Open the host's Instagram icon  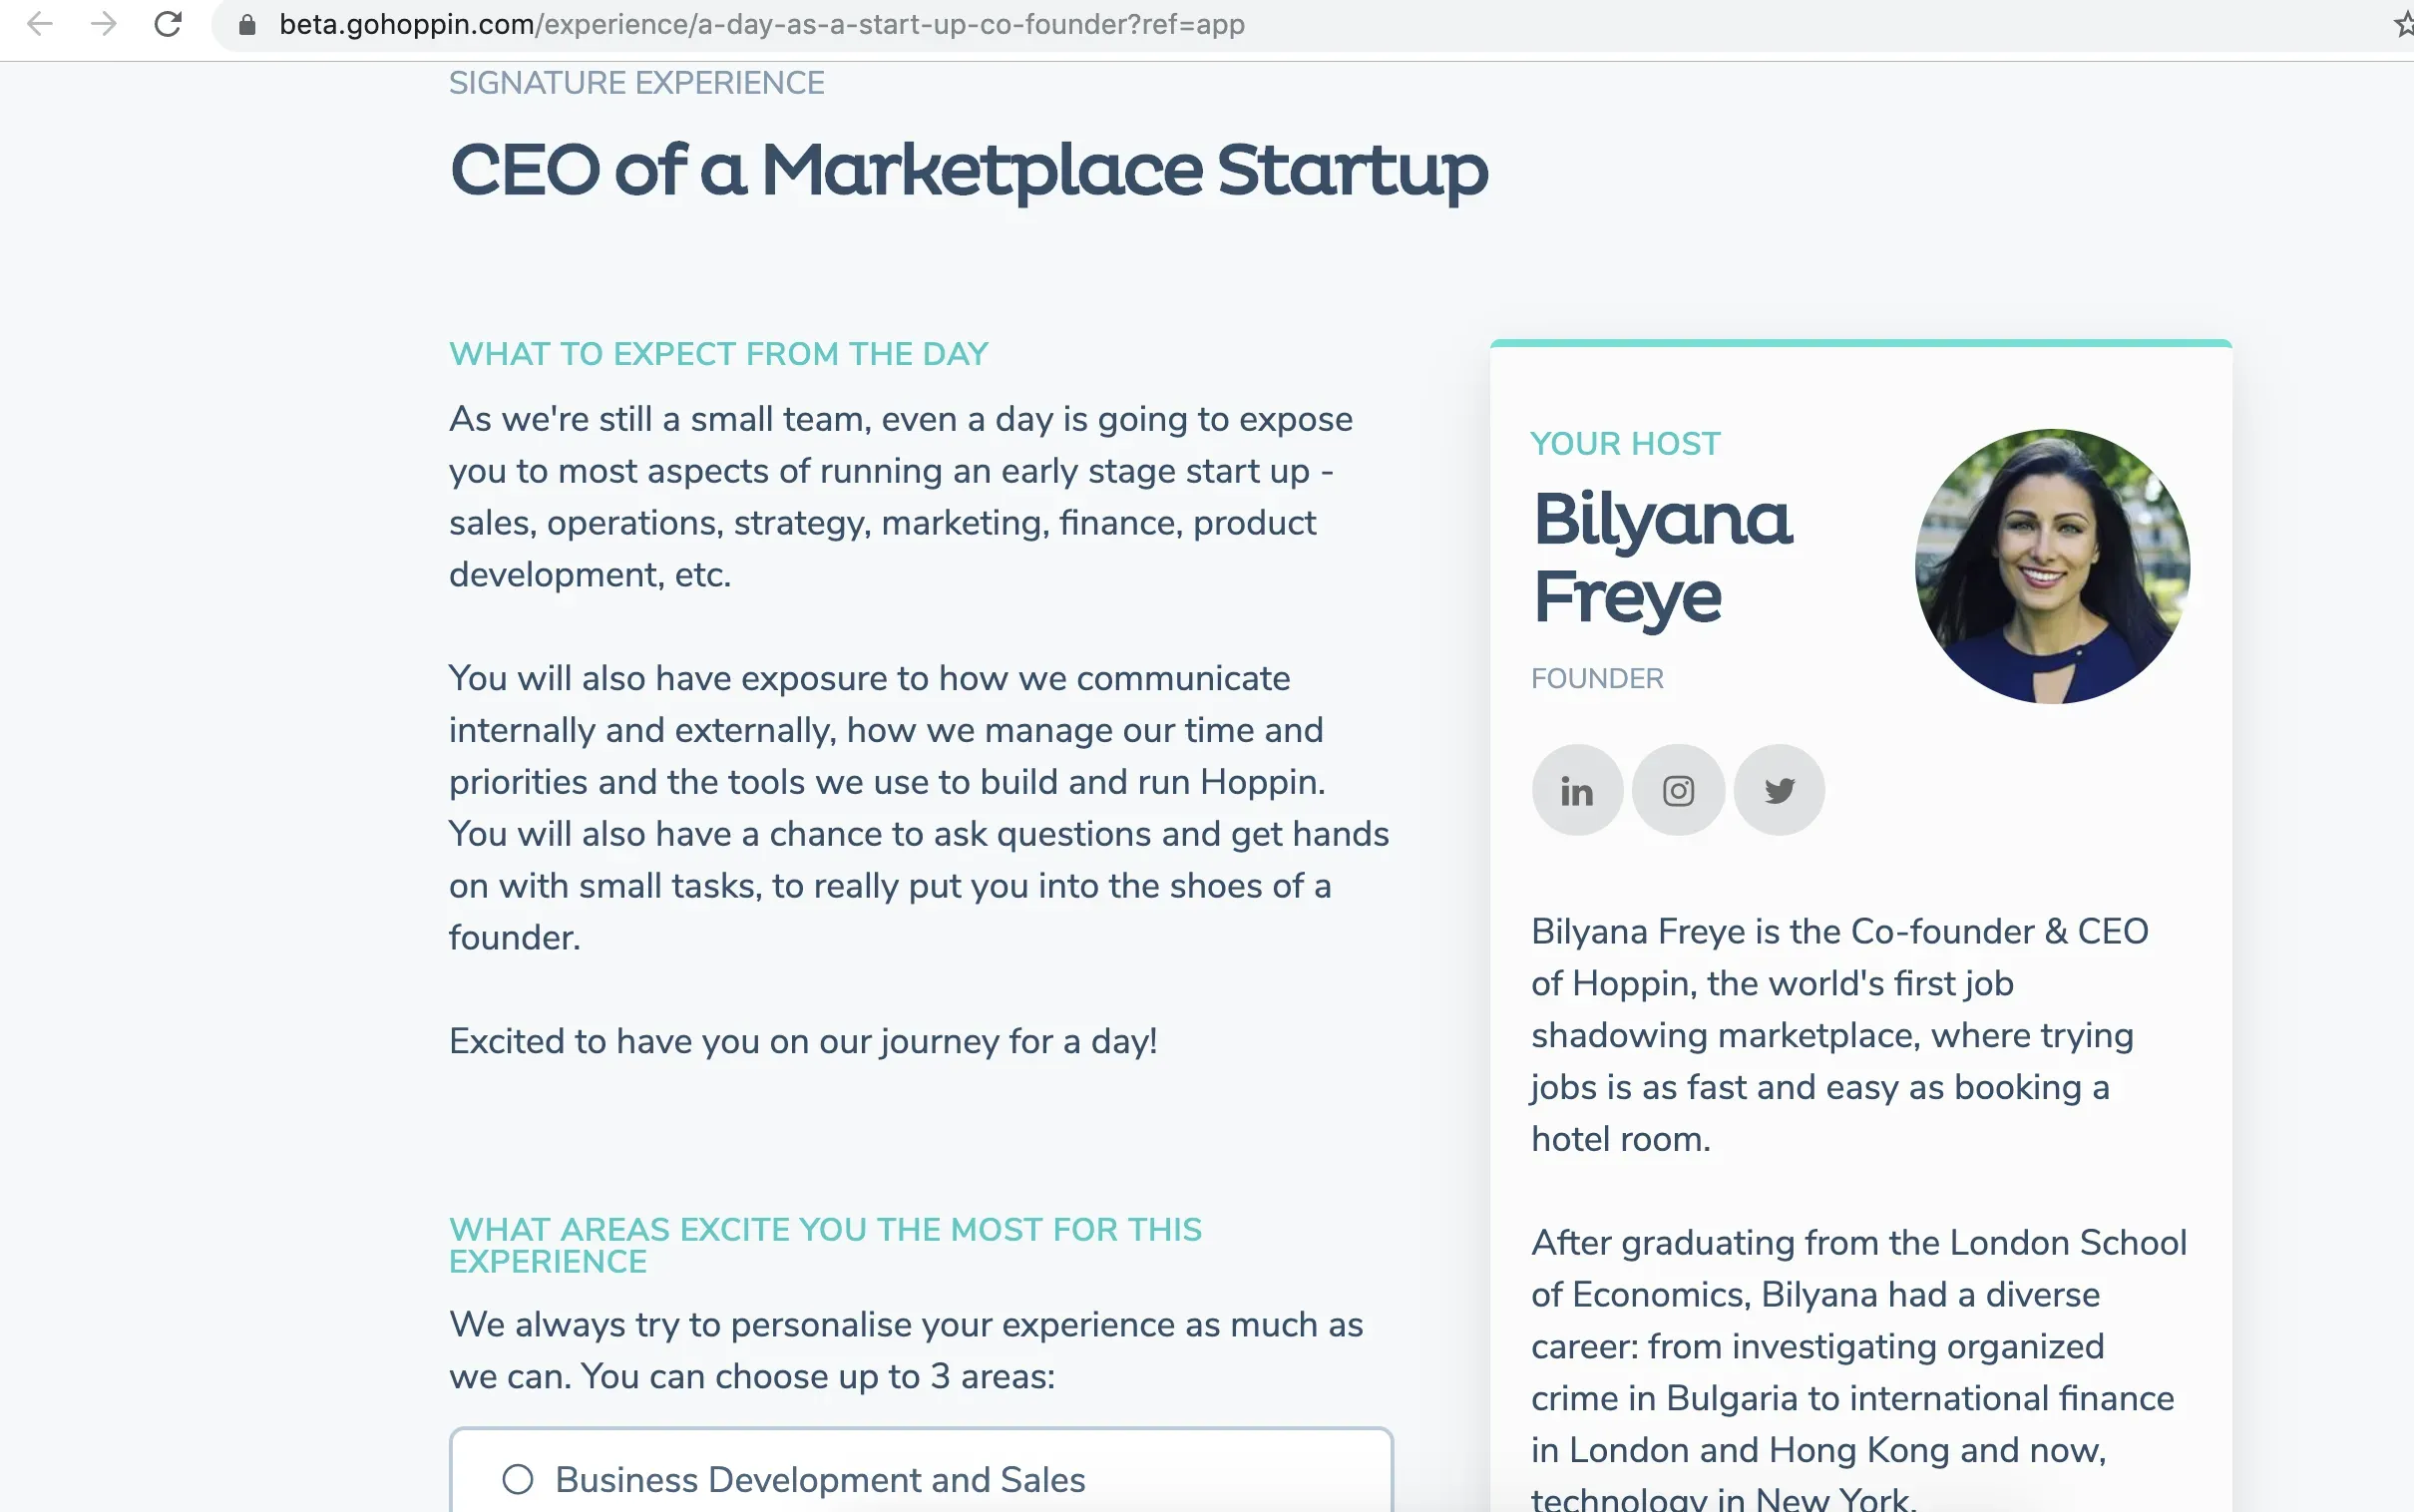pyautogui.click(x=1678, y=790)
